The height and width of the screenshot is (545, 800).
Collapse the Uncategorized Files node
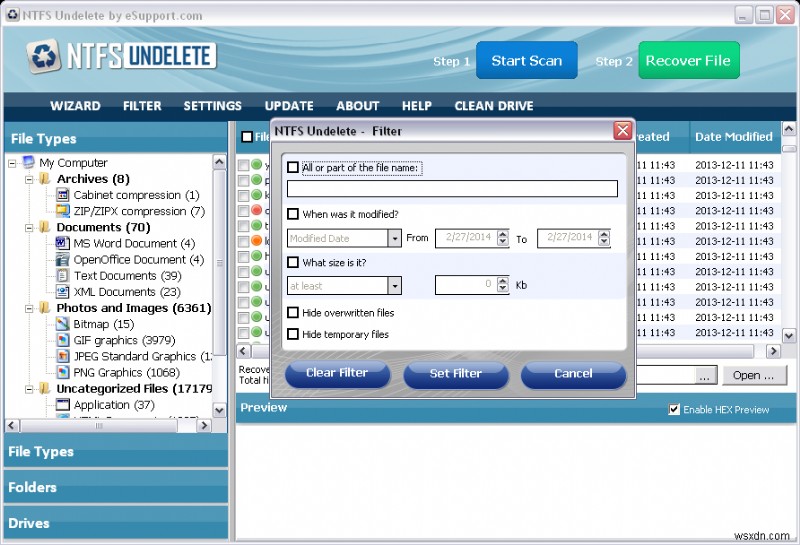(29, 389)
